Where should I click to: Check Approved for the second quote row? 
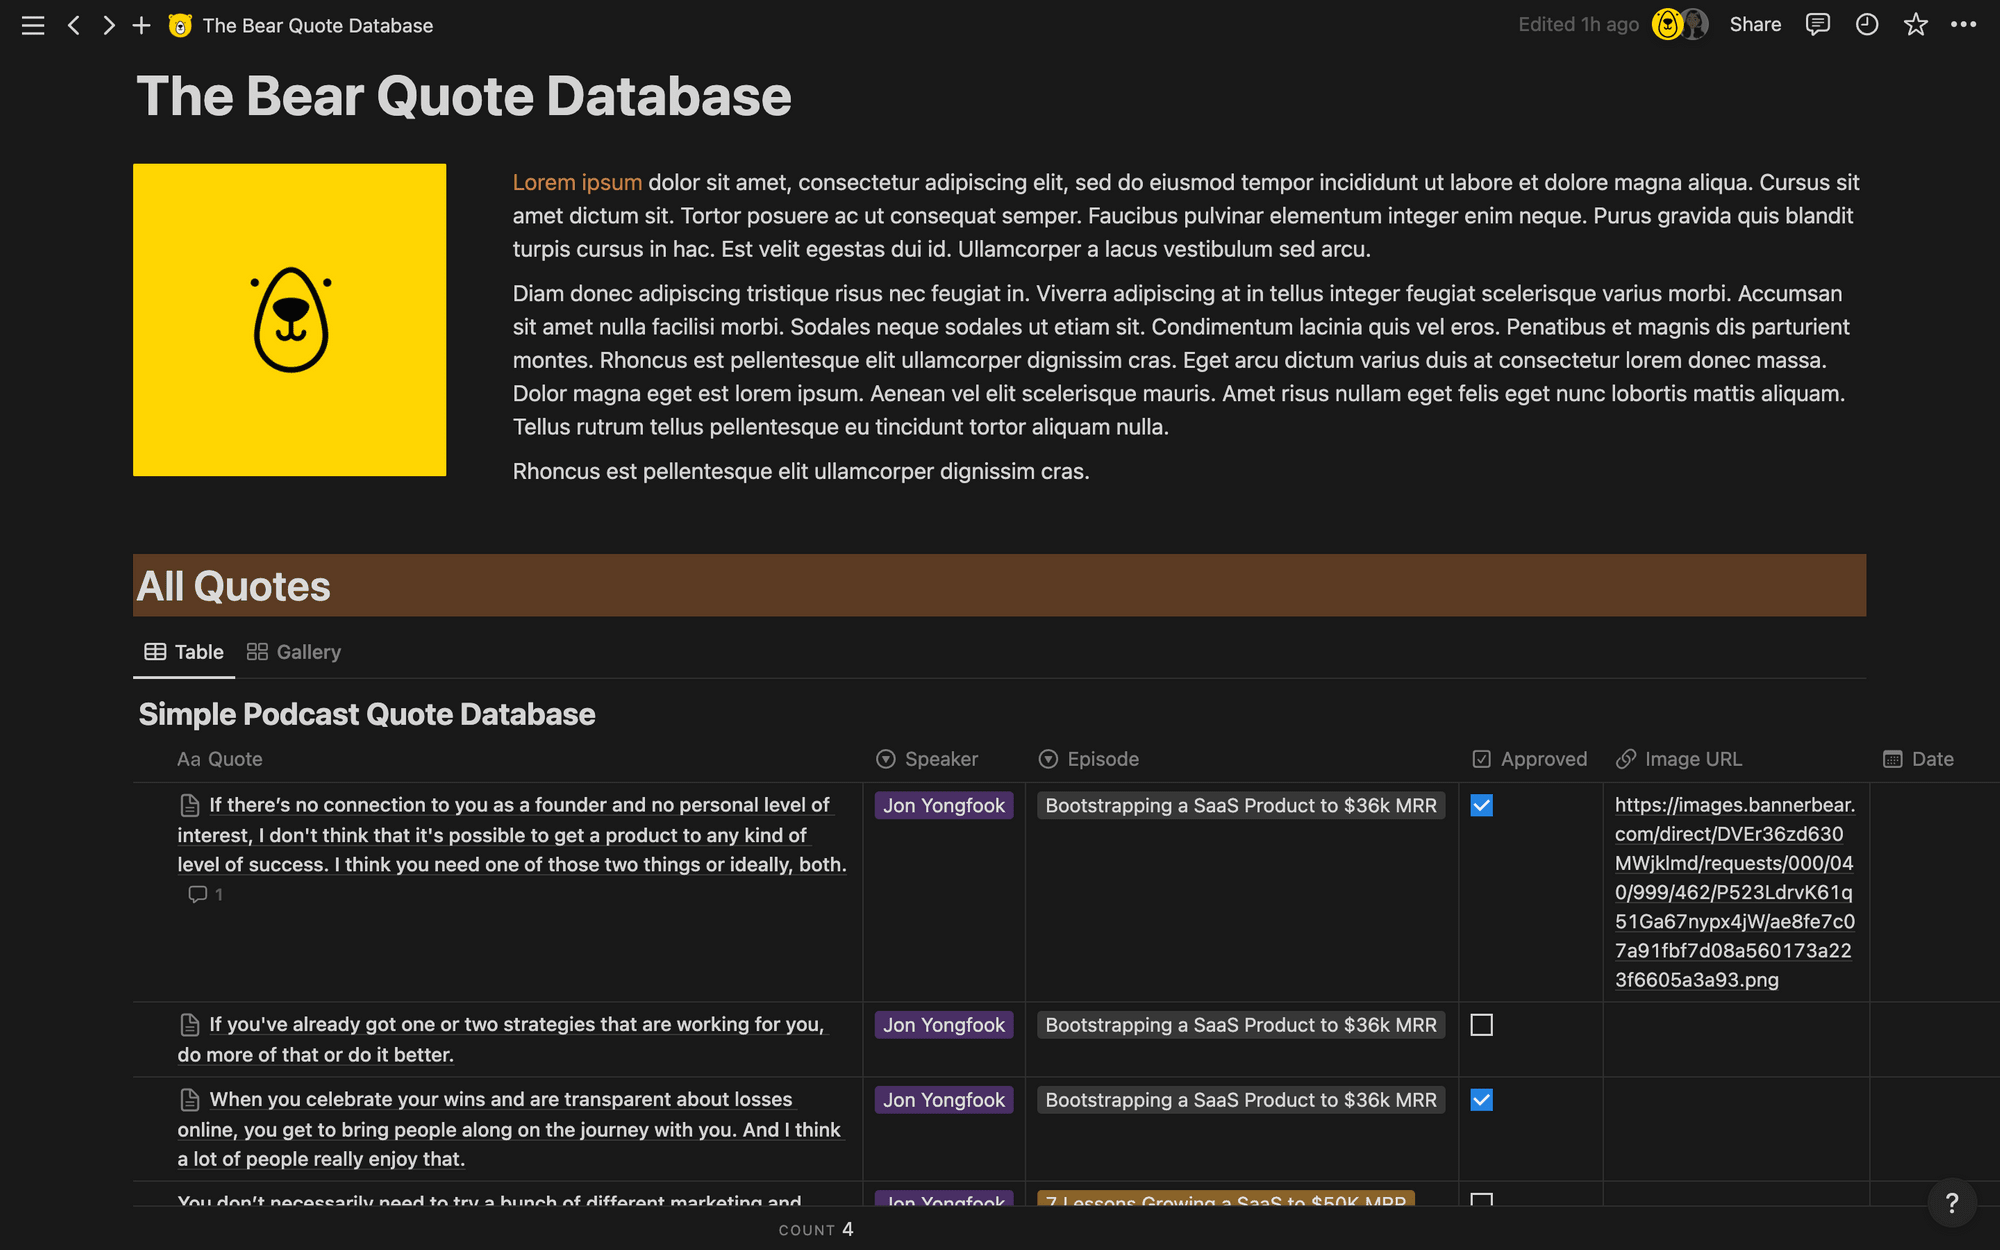click(x=1481, y=1024)
